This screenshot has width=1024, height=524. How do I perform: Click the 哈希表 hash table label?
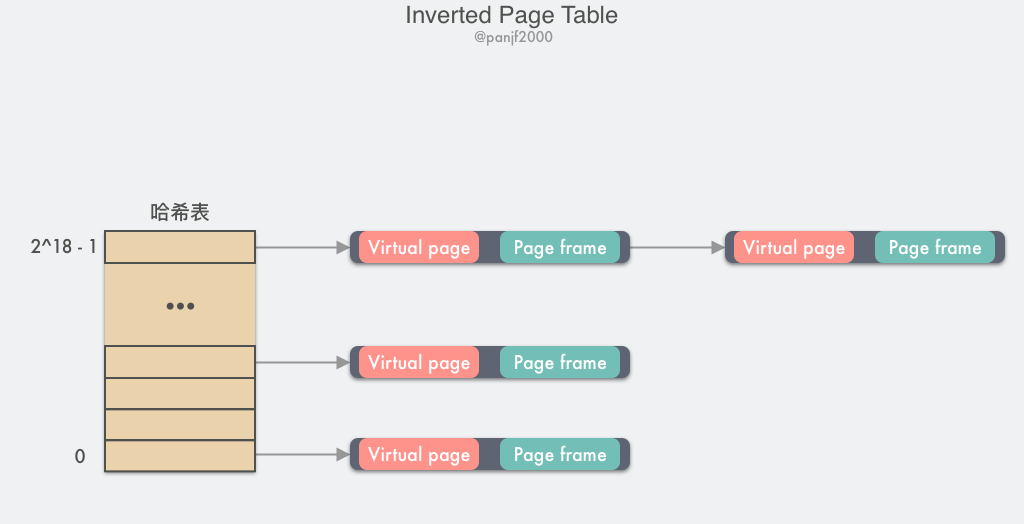(x=180, y=212)
